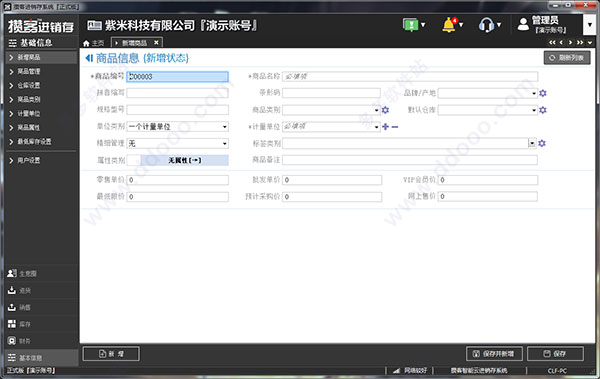Click the notification bell icon

pyautogui.click(x=449, y=25)
